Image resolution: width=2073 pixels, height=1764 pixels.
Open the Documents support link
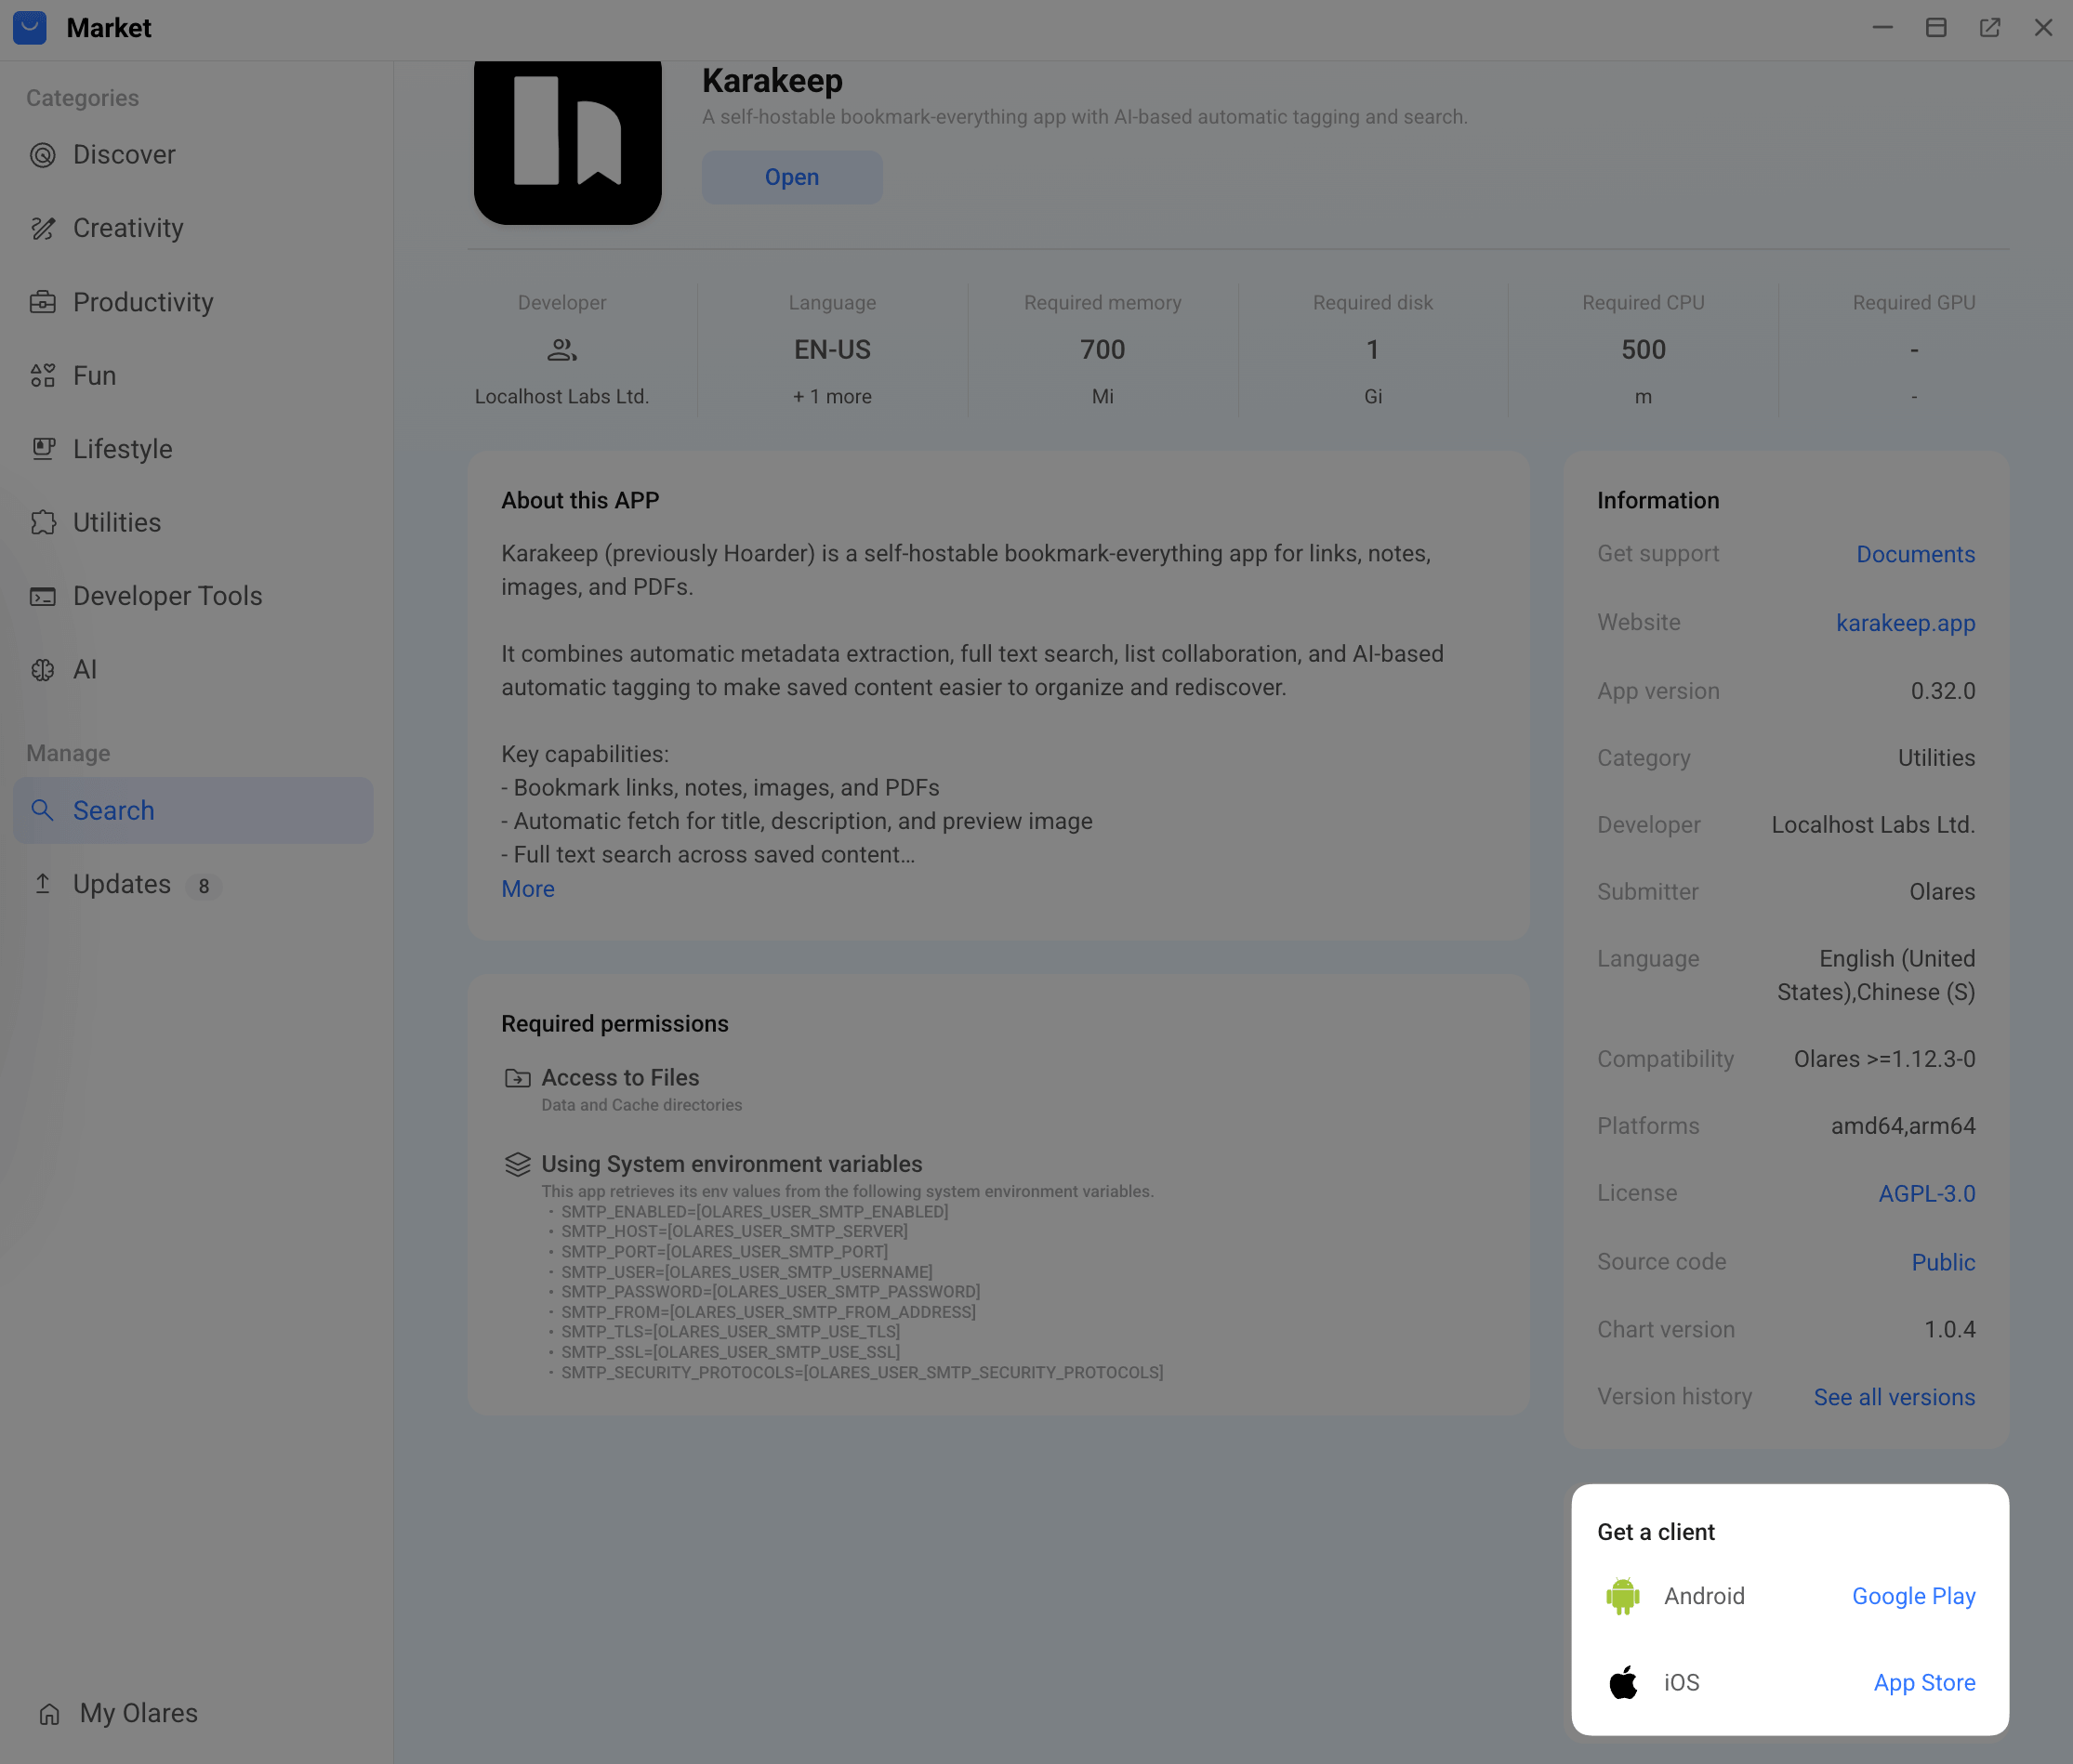(x=1915, y=554)
